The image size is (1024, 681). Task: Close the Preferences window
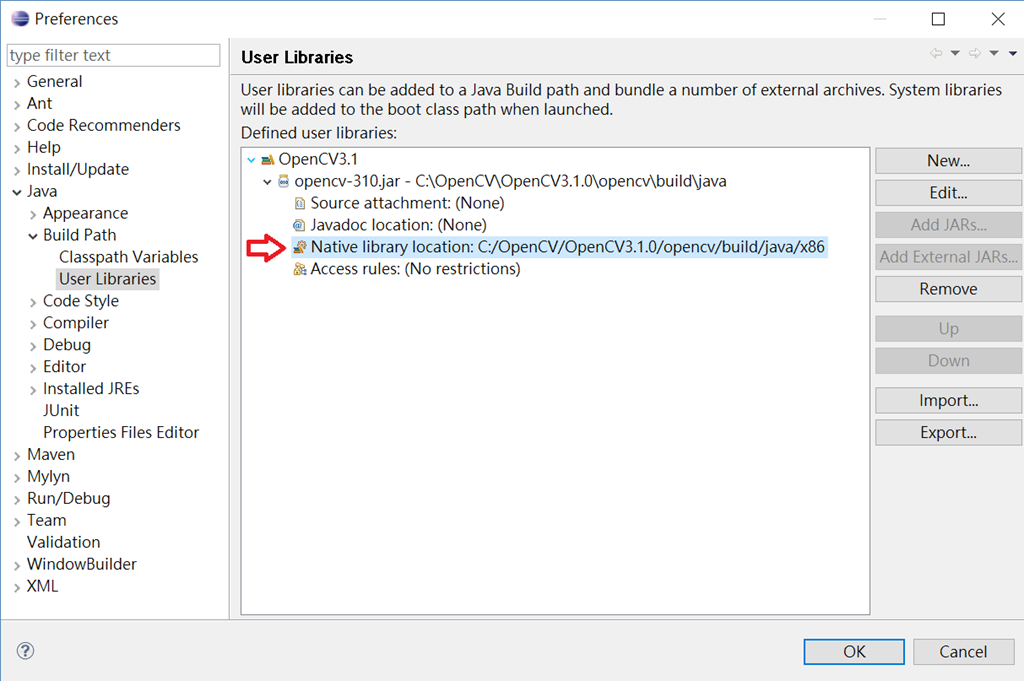point(998,19)
